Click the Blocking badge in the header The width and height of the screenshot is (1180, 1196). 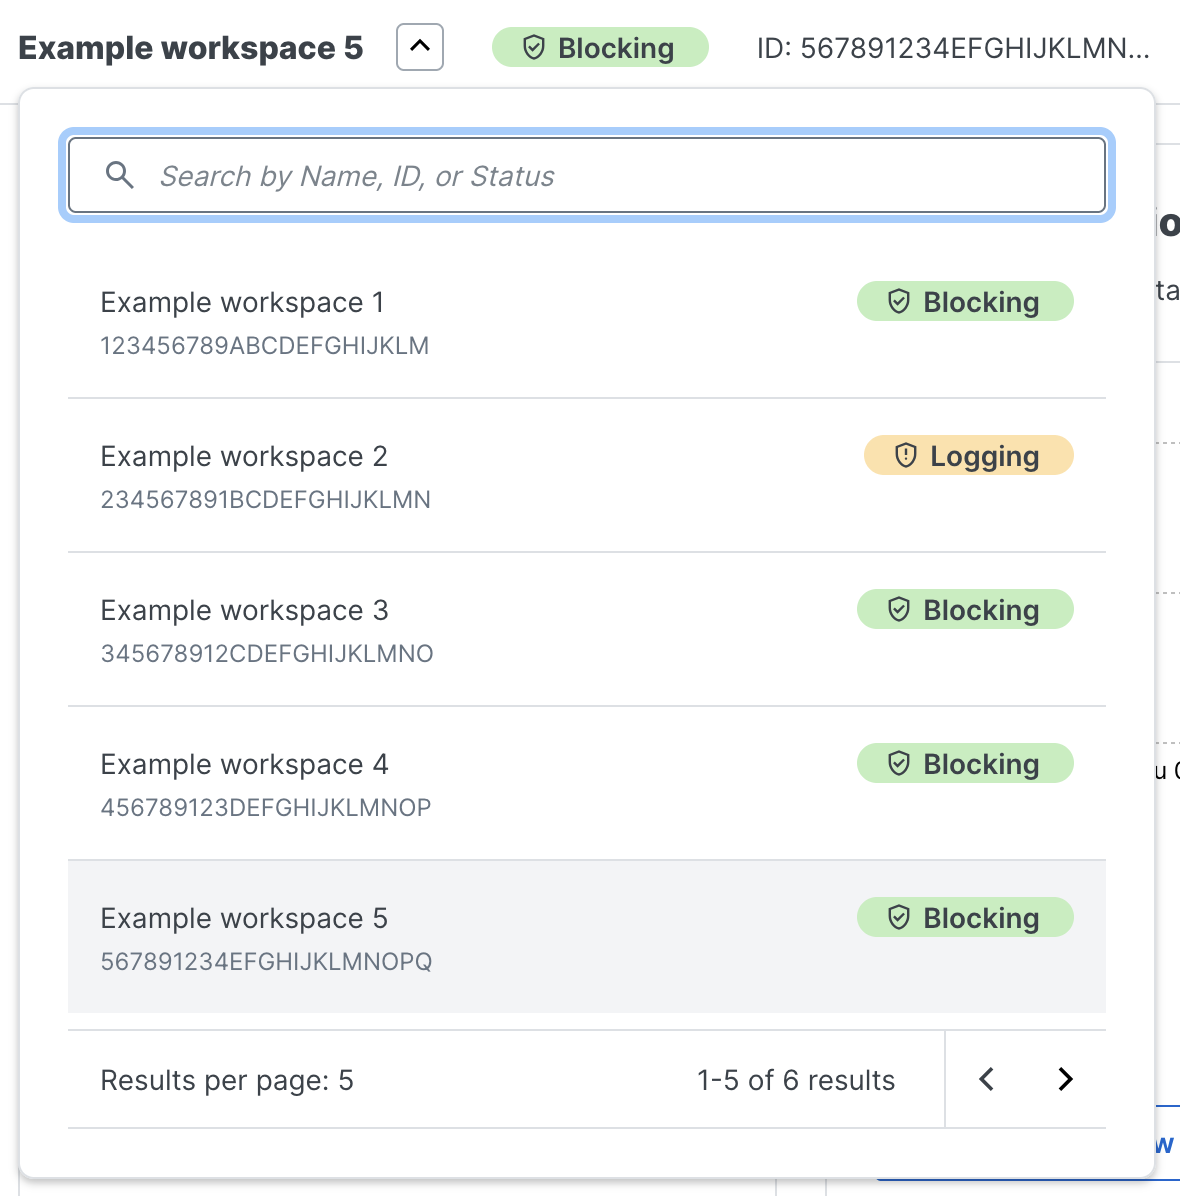[x=600, y=47]
